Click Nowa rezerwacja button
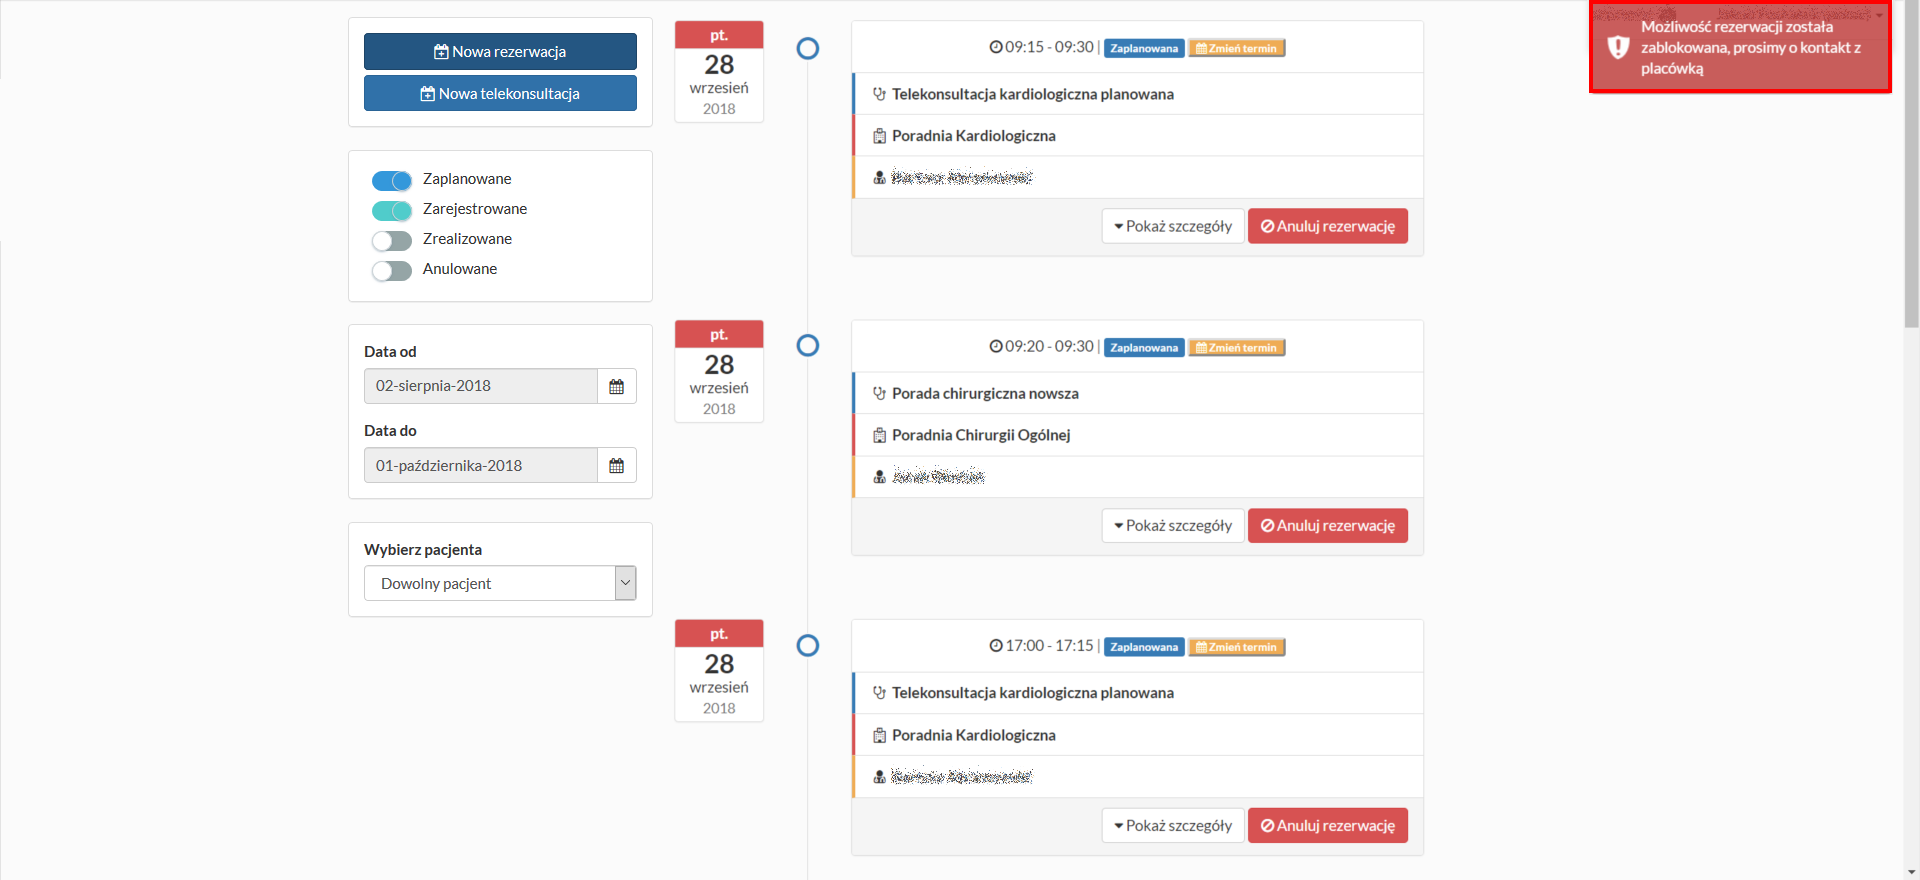 pos(500,52)
